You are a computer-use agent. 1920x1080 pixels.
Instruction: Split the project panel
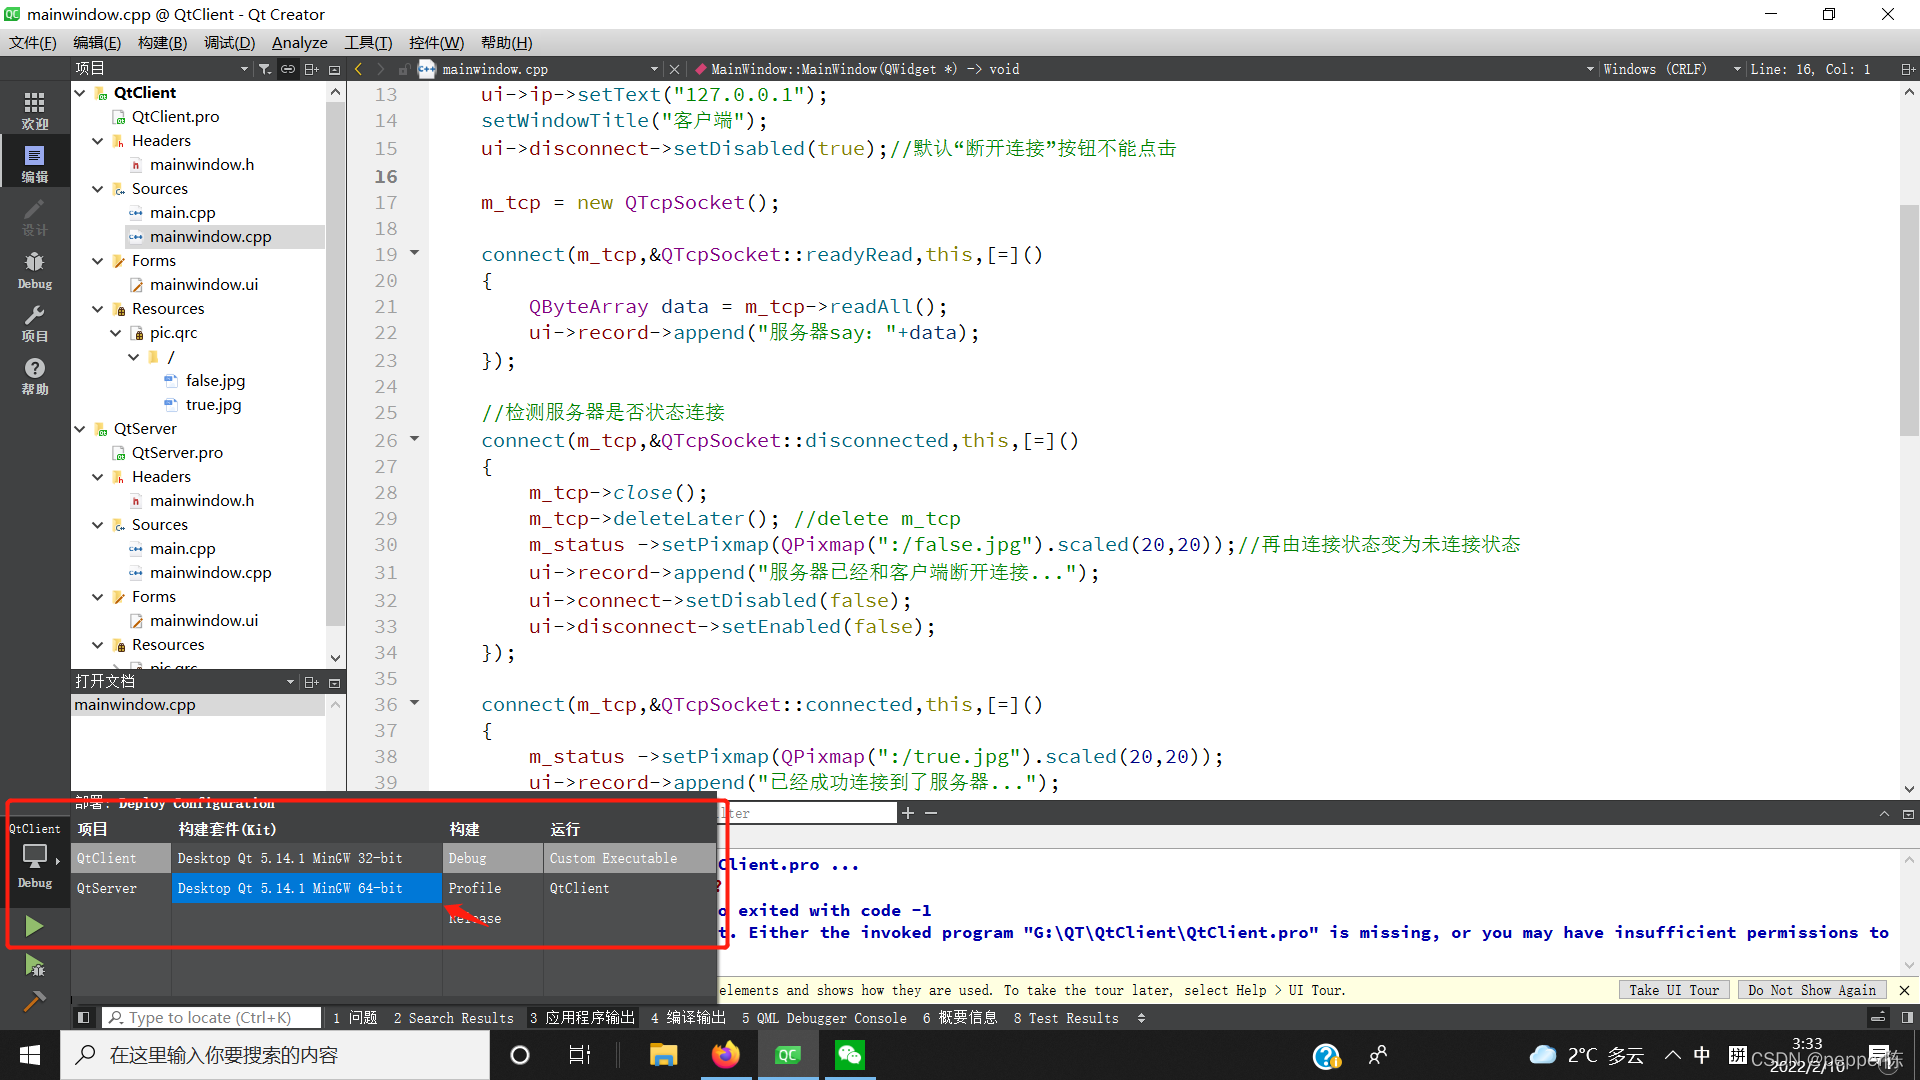pos(312,69)
